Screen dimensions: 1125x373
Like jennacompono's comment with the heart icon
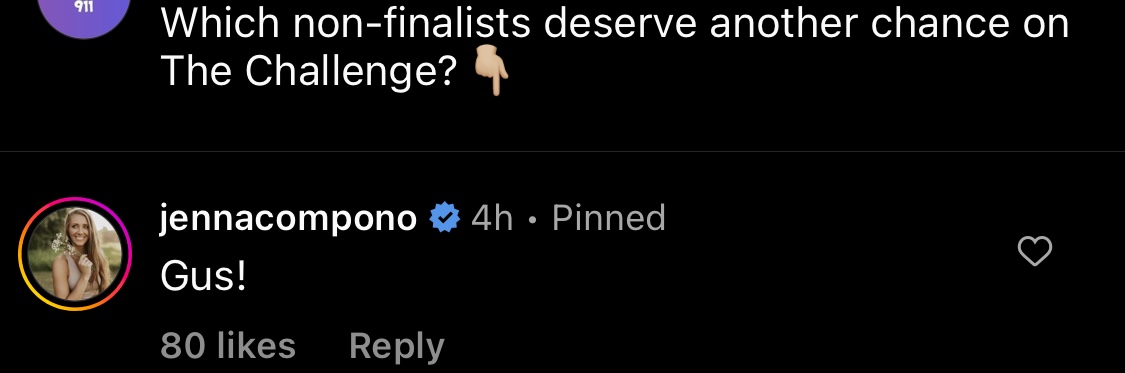(1035, 251)
